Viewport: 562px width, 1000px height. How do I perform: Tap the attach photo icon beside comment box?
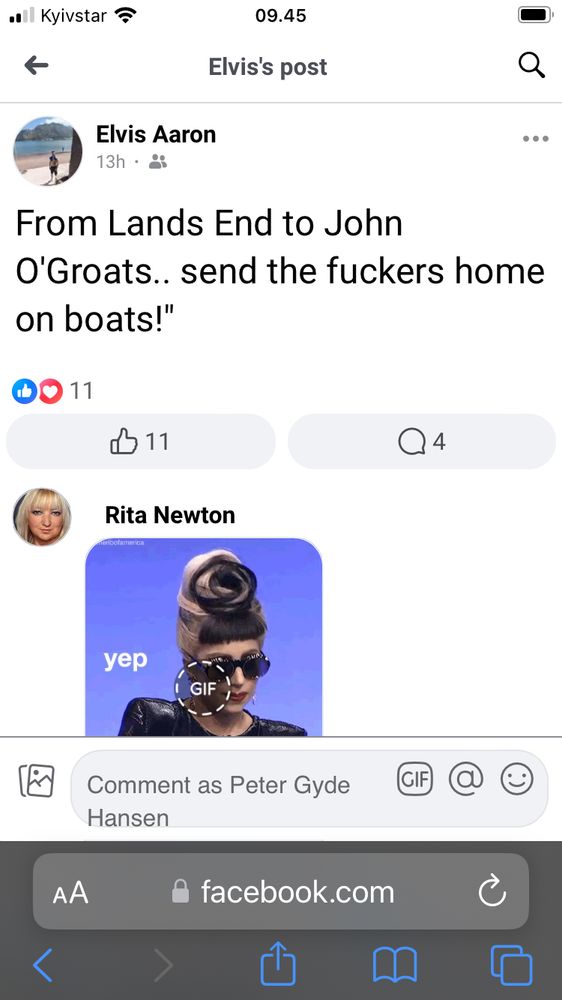pos(37,780)
